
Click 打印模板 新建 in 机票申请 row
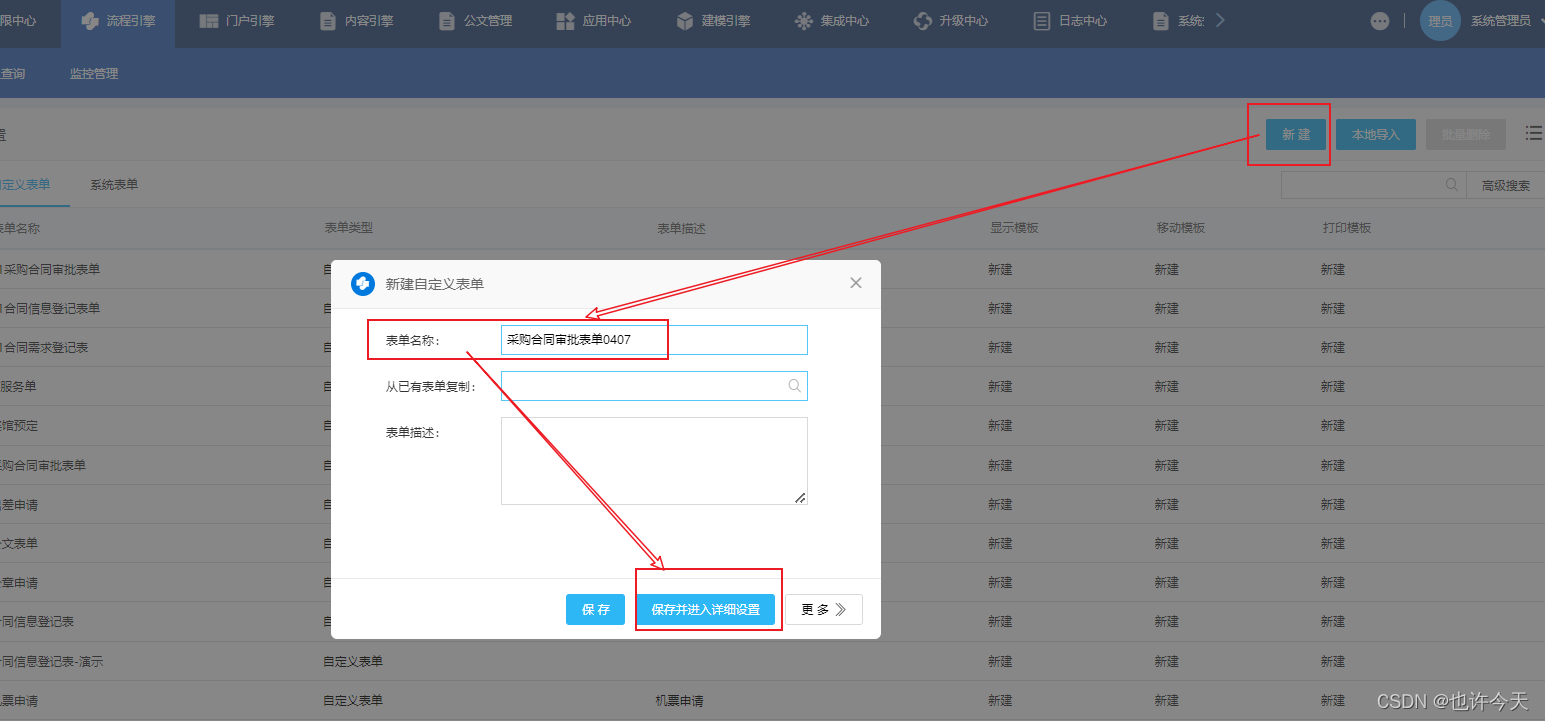(1333, 701)
